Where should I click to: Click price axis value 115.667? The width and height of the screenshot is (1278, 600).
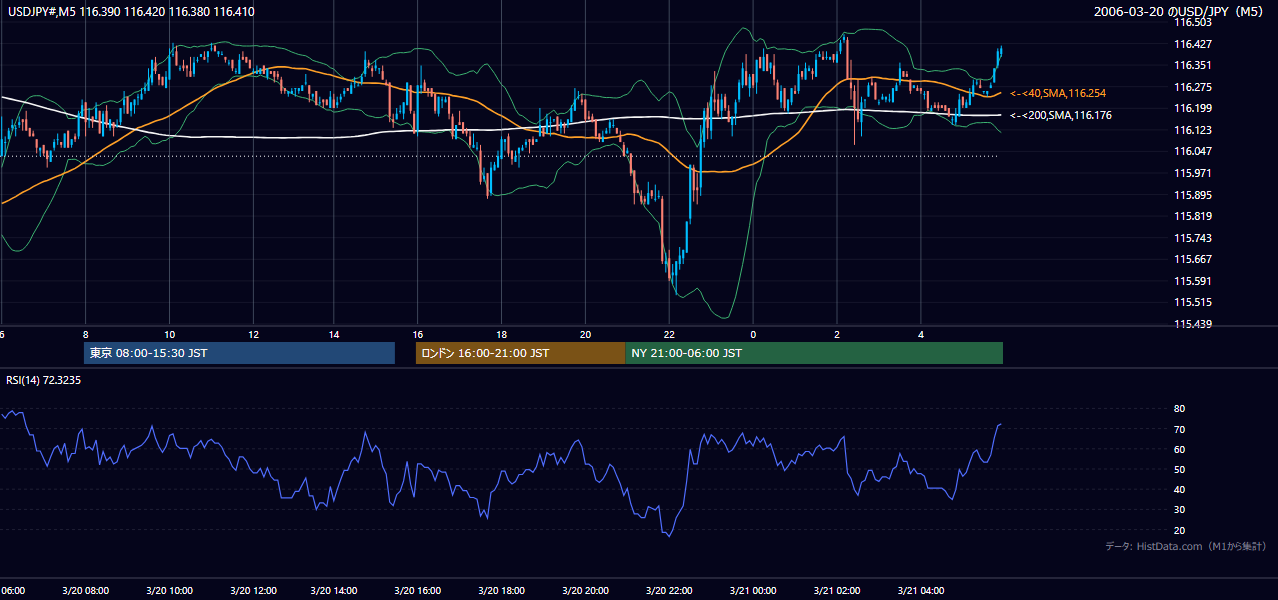tap(1192, 259)
